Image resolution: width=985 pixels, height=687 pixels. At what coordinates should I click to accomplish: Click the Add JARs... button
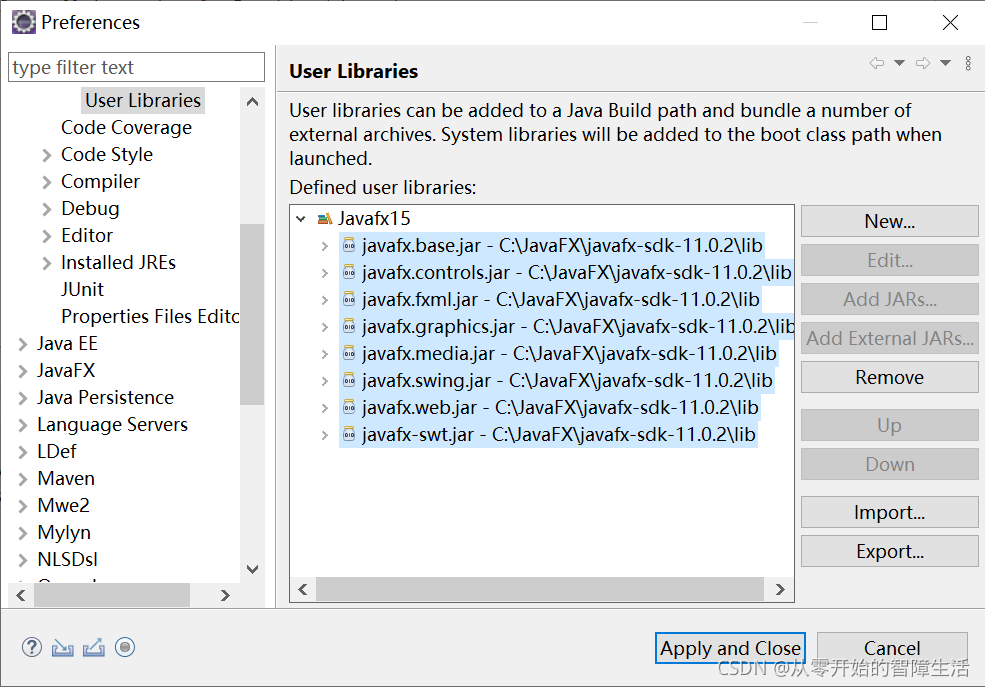point(890,299)
